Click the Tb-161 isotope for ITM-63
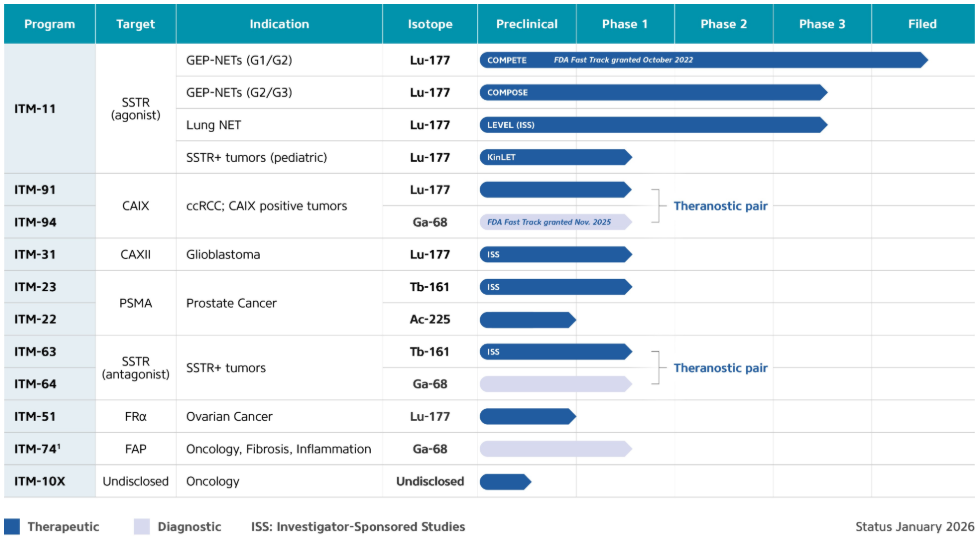Viewport: 978px width, 549px height. (430, 352)
